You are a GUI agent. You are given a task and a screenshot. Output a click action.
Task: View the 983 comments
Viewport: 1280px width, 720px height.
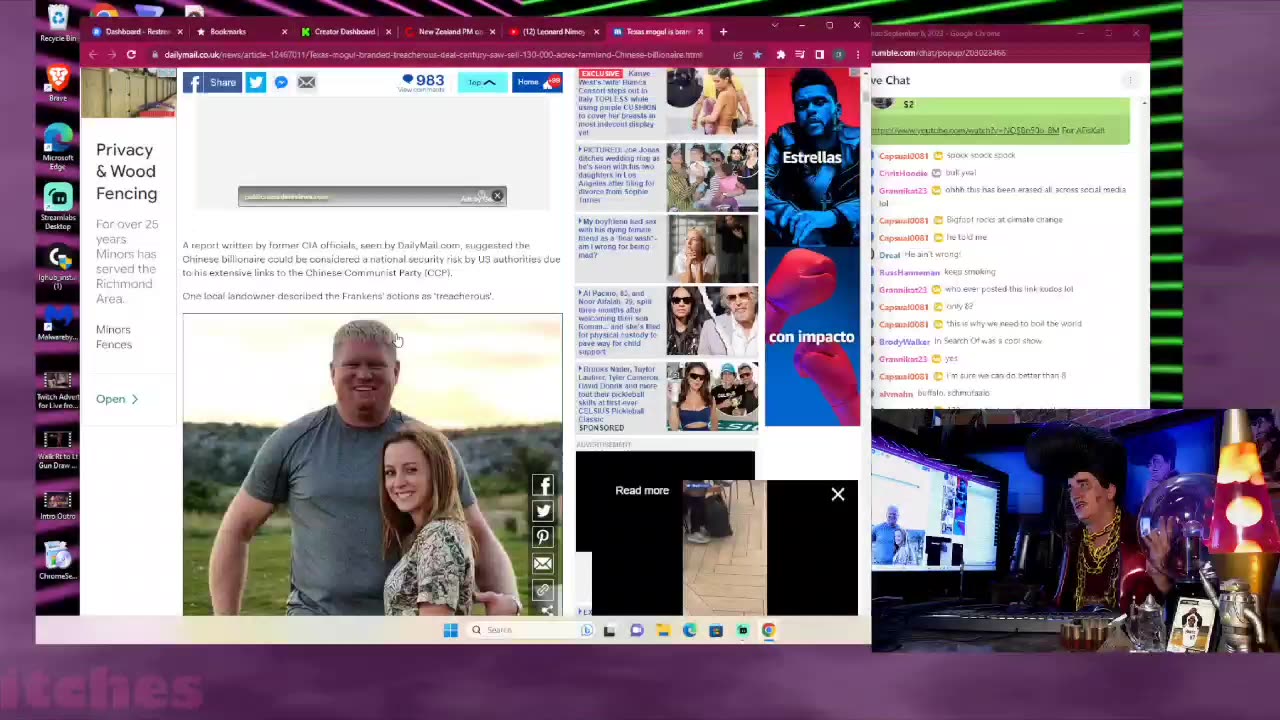422,82
